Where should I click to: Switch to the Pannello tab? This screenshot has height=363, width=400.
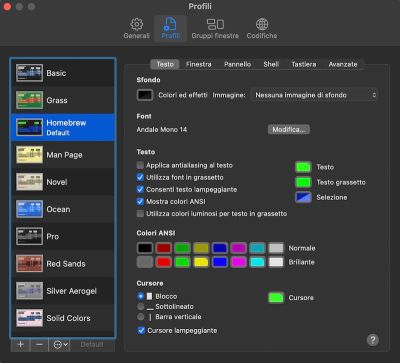237,64
